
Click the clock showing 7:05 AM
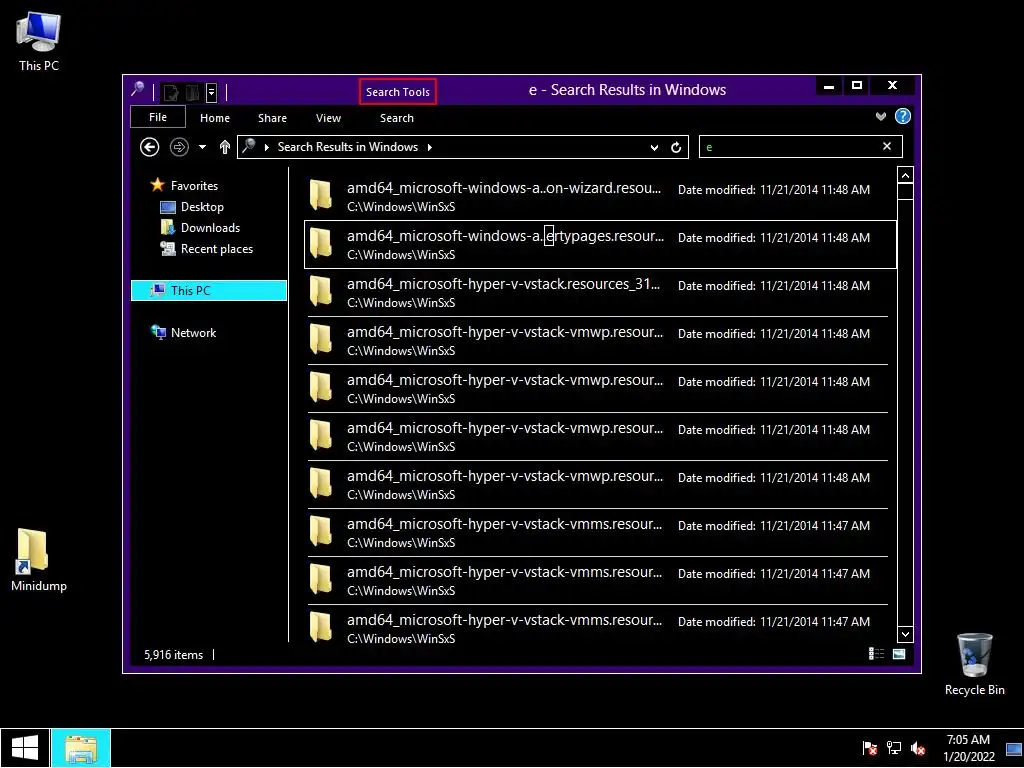968,748
